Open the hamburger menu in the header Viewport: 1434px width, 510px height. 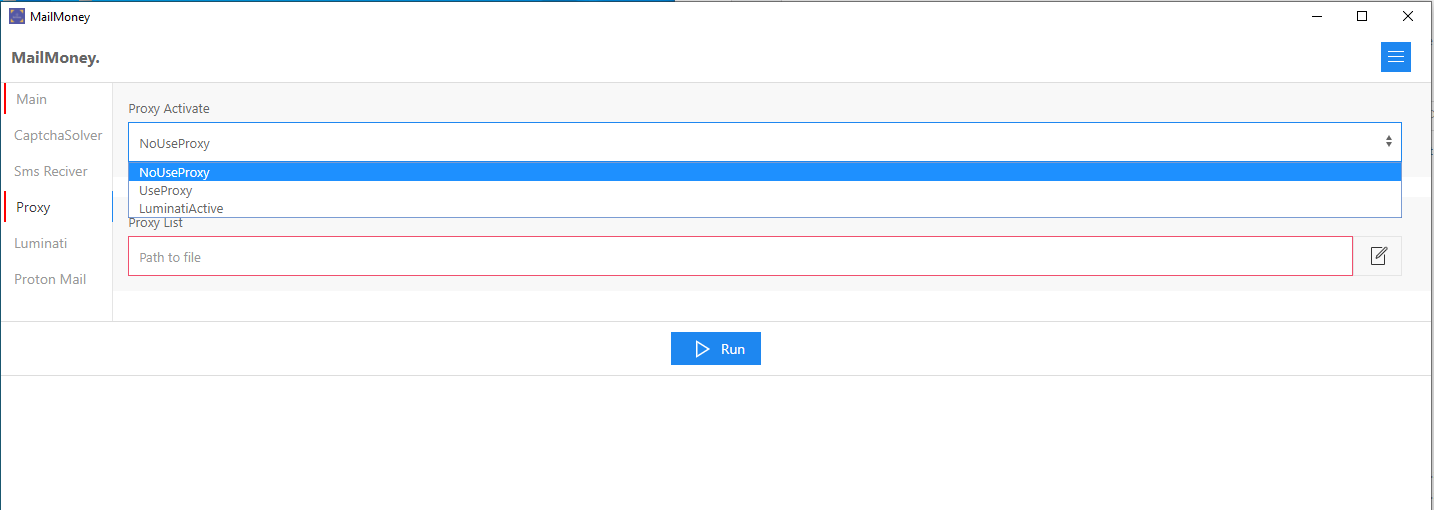(x=1395, y=57)
